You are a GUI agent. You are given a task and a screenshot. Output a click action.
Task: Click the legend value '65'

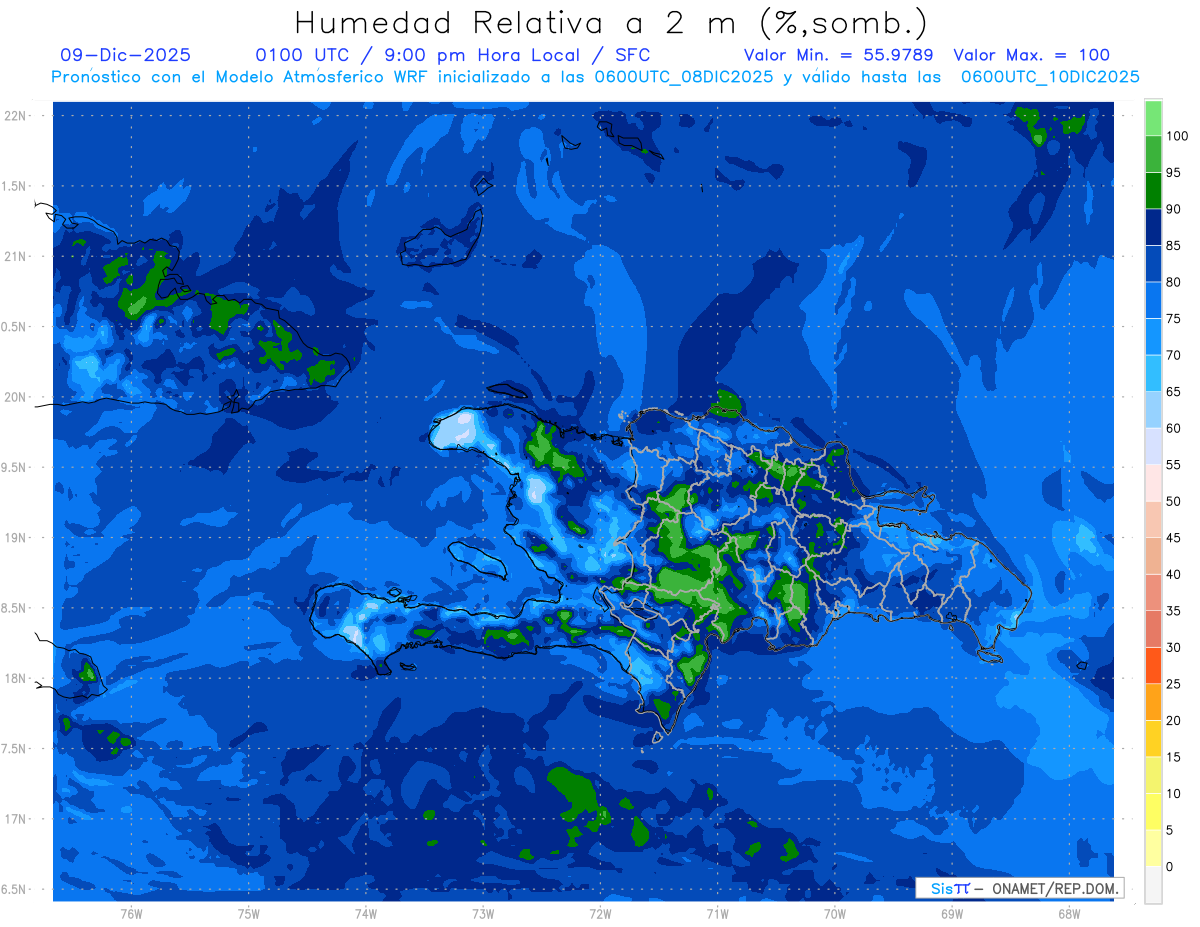(1174, 392)
